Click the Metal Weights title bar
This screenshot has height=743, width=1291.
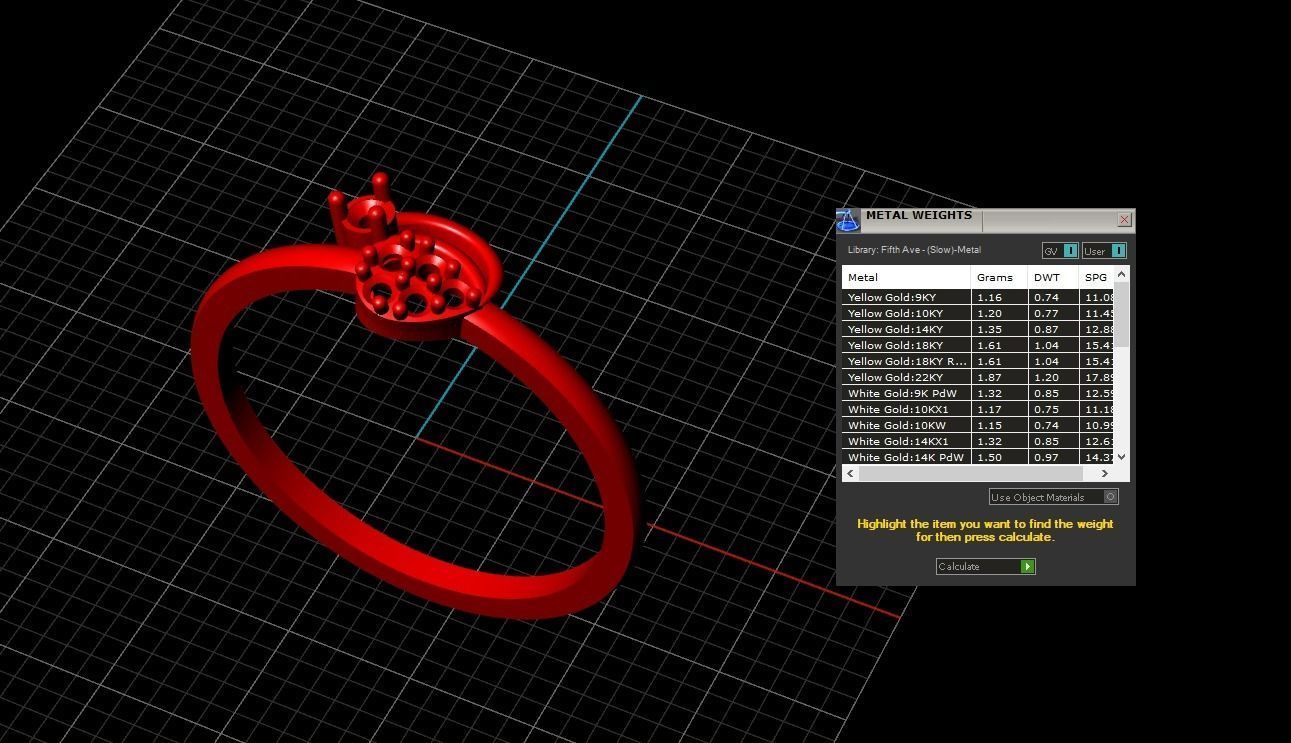point(987,219)
